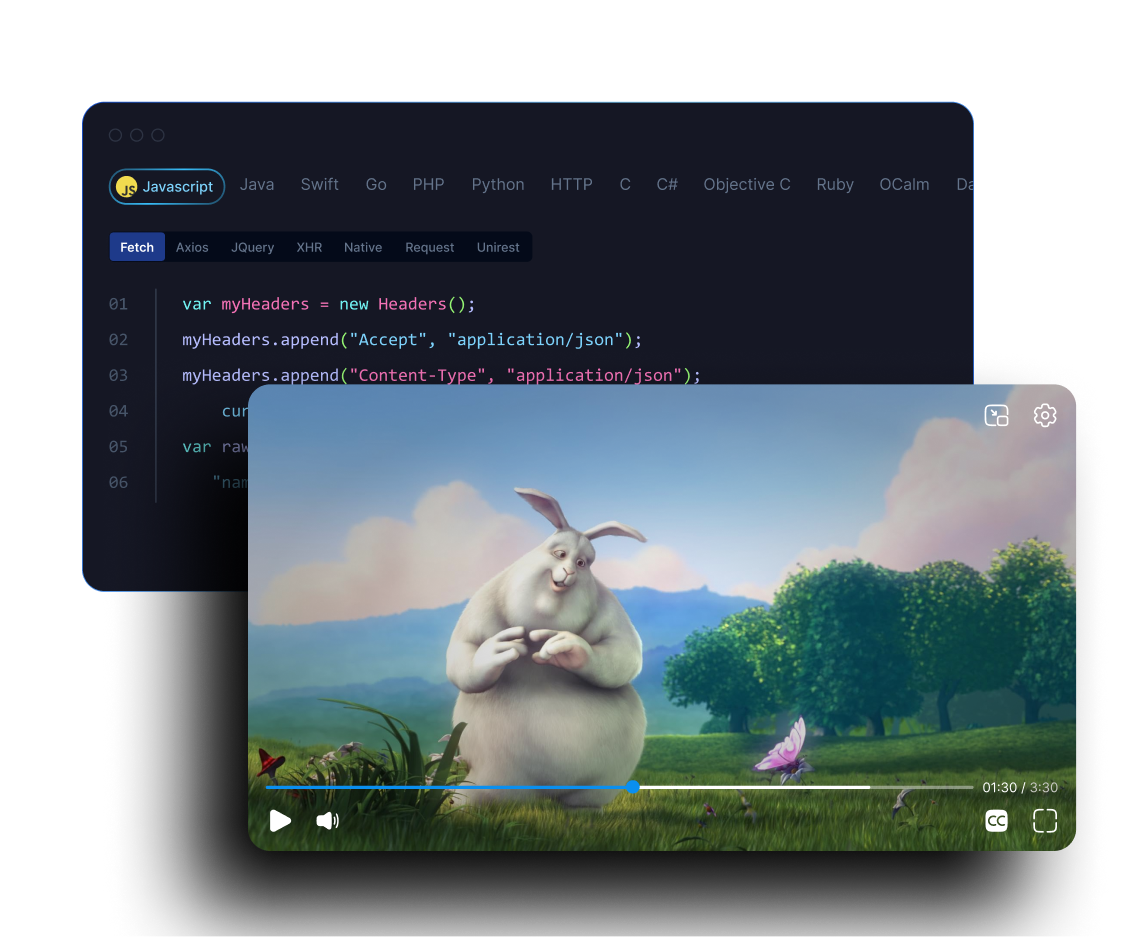Click code line 02 appending Accept header
This screenshot has width=1136, height=937.
(x=412, y=340)
